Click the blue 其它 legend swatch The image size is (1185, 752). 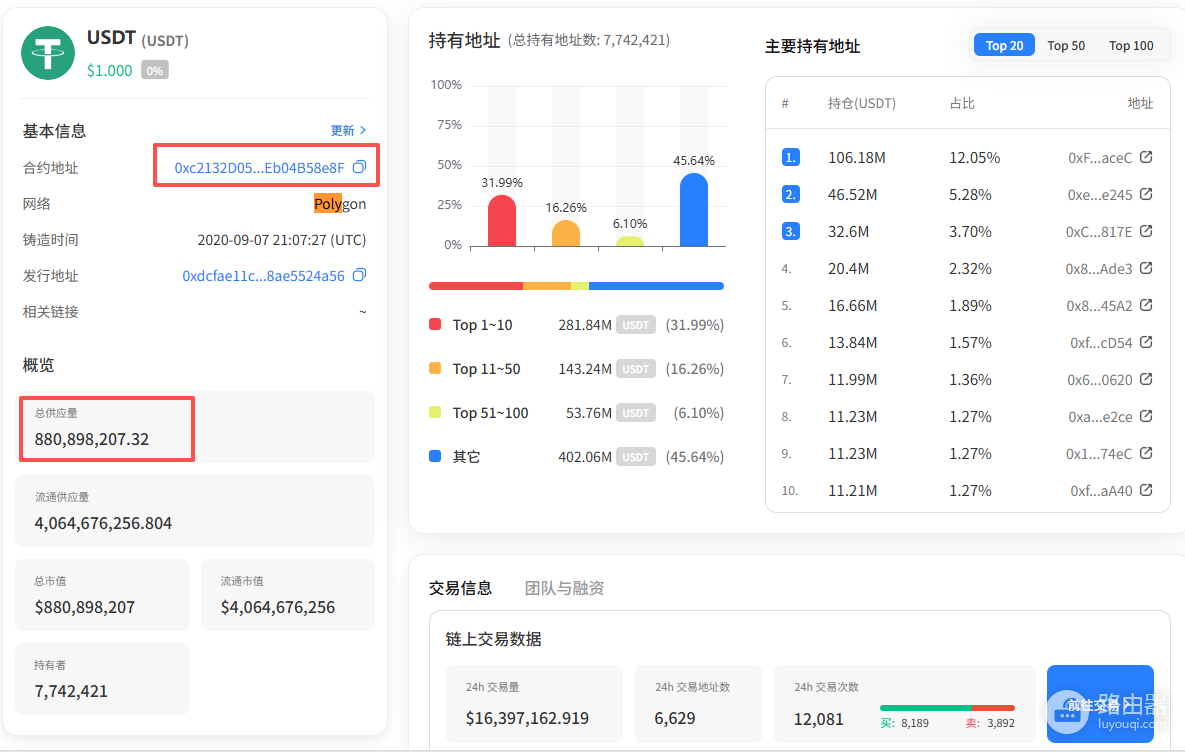pyautogui.click(x=435, y=456)
